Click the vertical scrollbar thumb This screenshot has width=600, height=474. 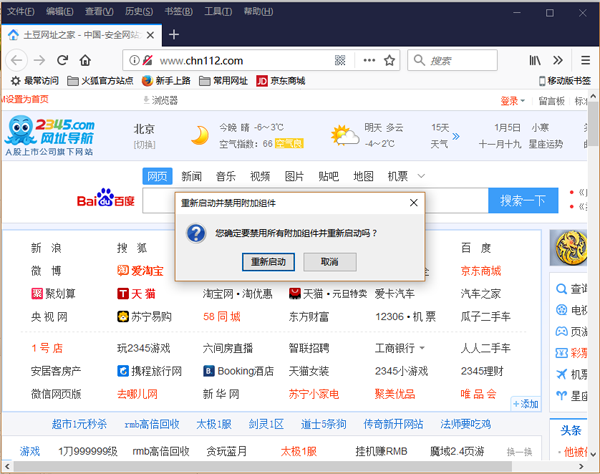(593, 122)
